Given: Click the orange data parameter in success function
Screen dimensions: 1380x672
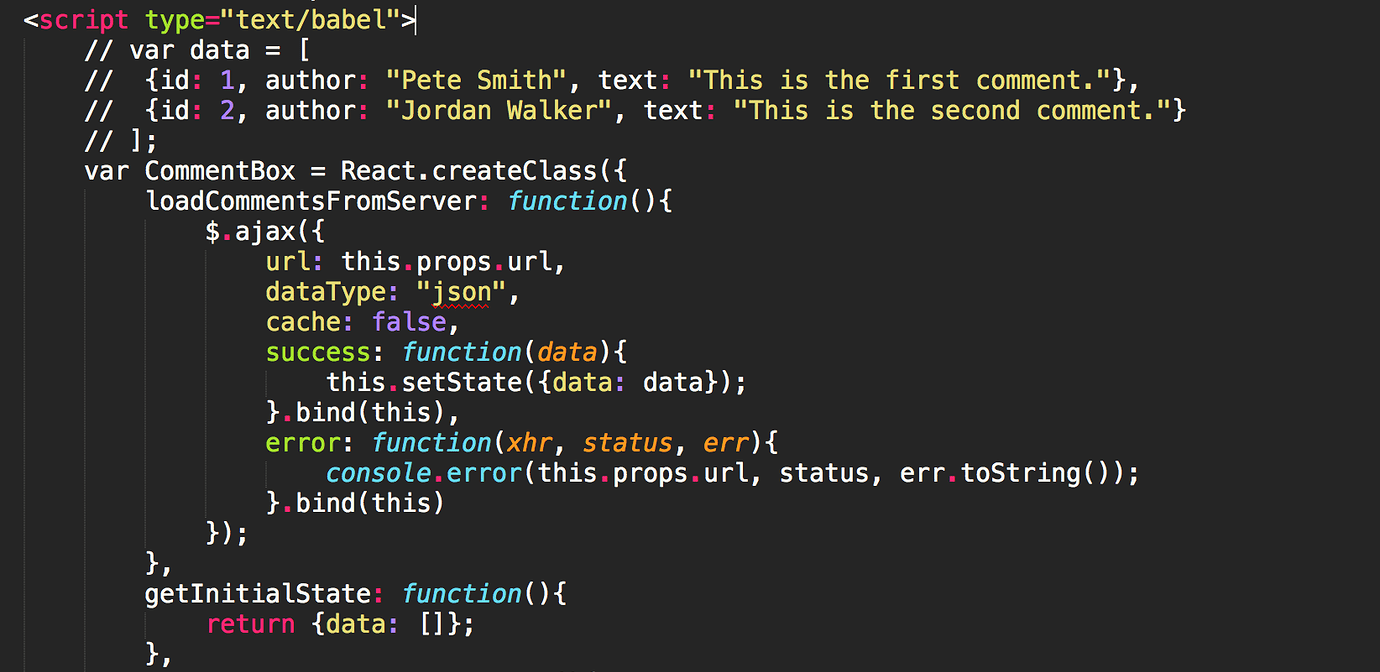Looking at the screenshot, I should pyautogui.click(x=567, y=352).
